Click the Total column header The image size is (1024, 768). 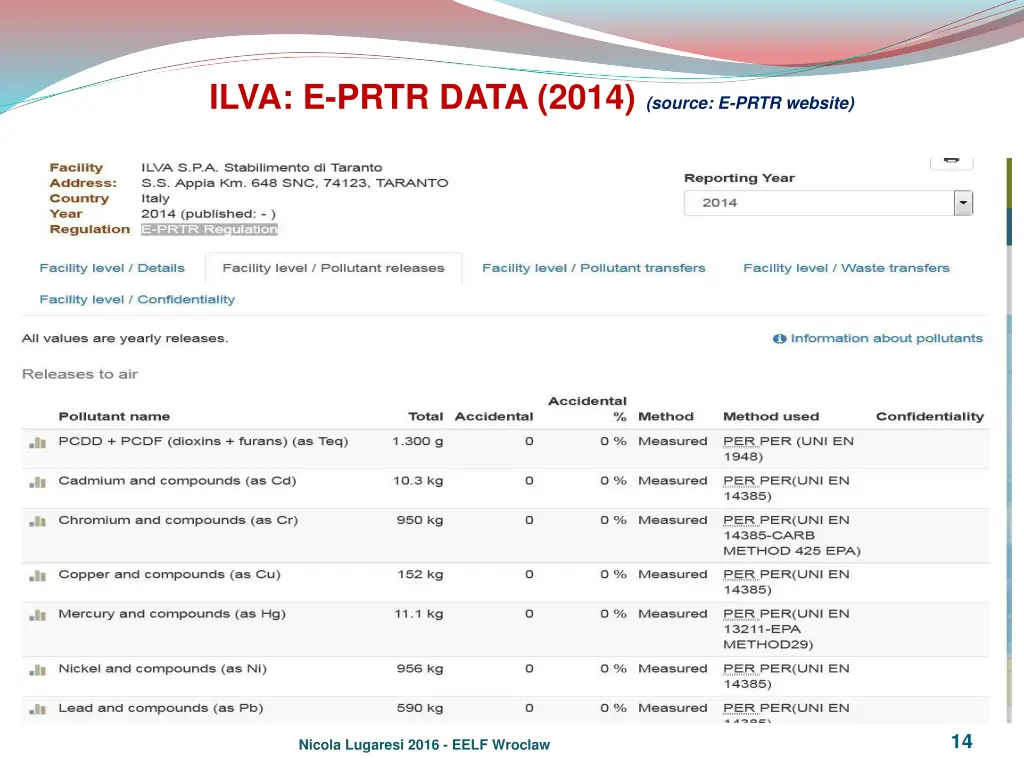pos(426,417)
